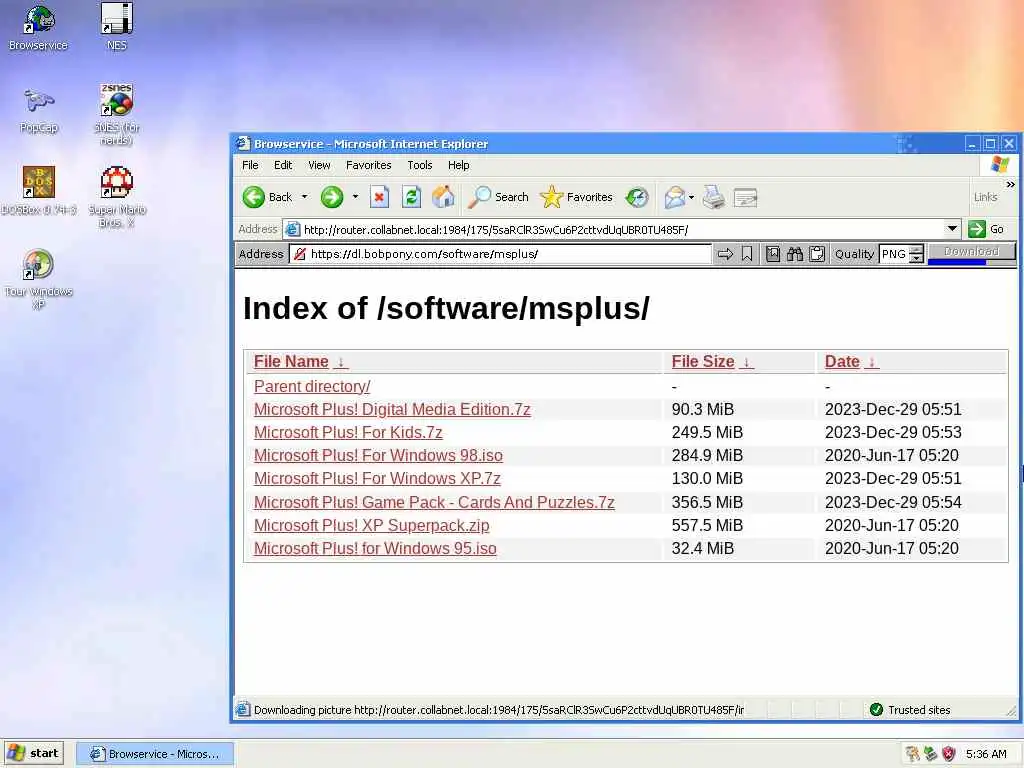Expand the toolbar overflow chevron above Links

(1010, 185)
